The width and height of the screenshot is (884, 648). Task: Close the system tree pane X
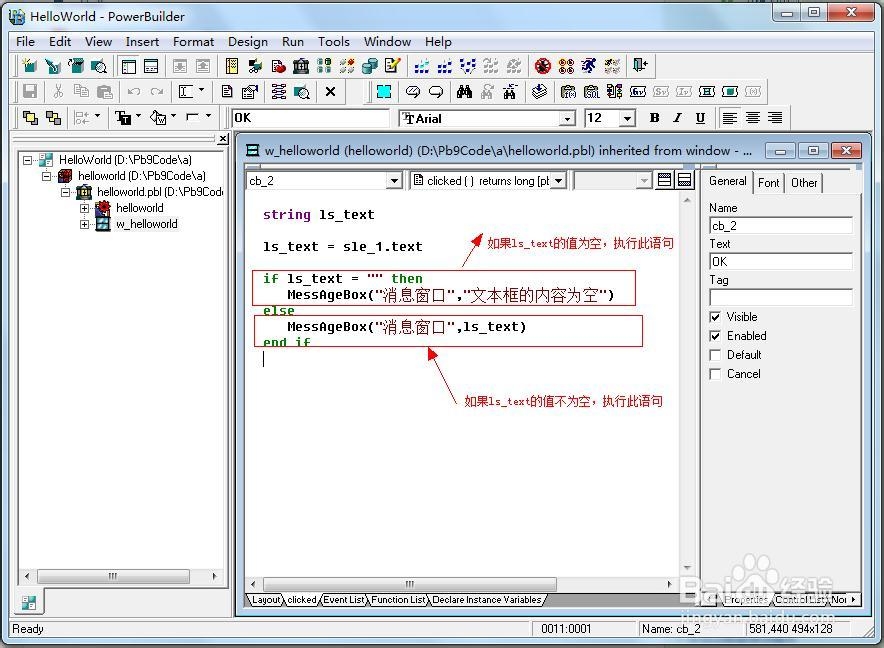[223, 139]
